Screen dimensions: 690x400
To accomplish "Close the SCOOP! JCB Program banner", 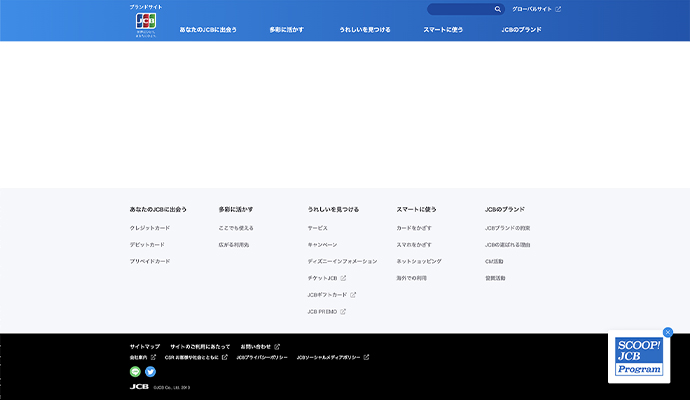I will pos(668,332).
